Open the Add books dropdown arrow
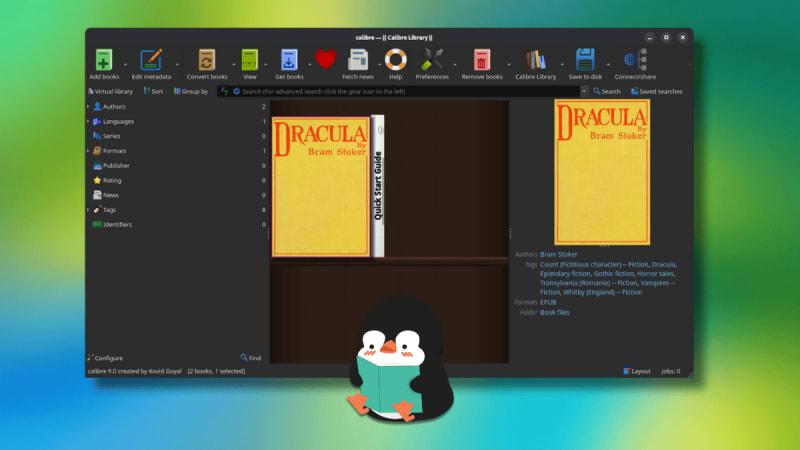The width and height of the screenshot is (800, 450). [125, 65]
